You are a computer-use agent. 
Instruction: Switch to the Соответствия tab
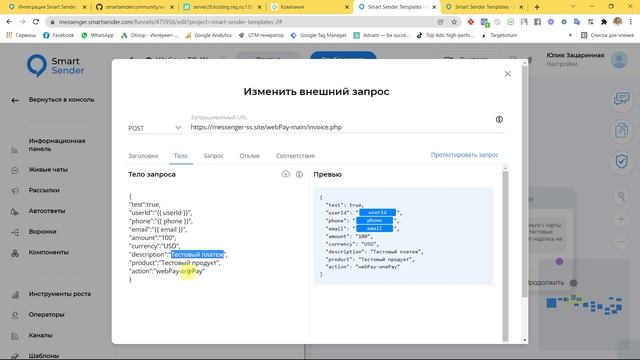(295, 156)
